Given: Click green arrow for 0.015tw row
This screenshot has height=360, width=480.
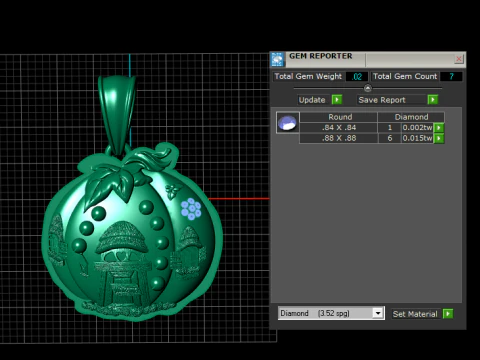Looking at the screenshot, I should pyautogui.click(x=439, y=138).
